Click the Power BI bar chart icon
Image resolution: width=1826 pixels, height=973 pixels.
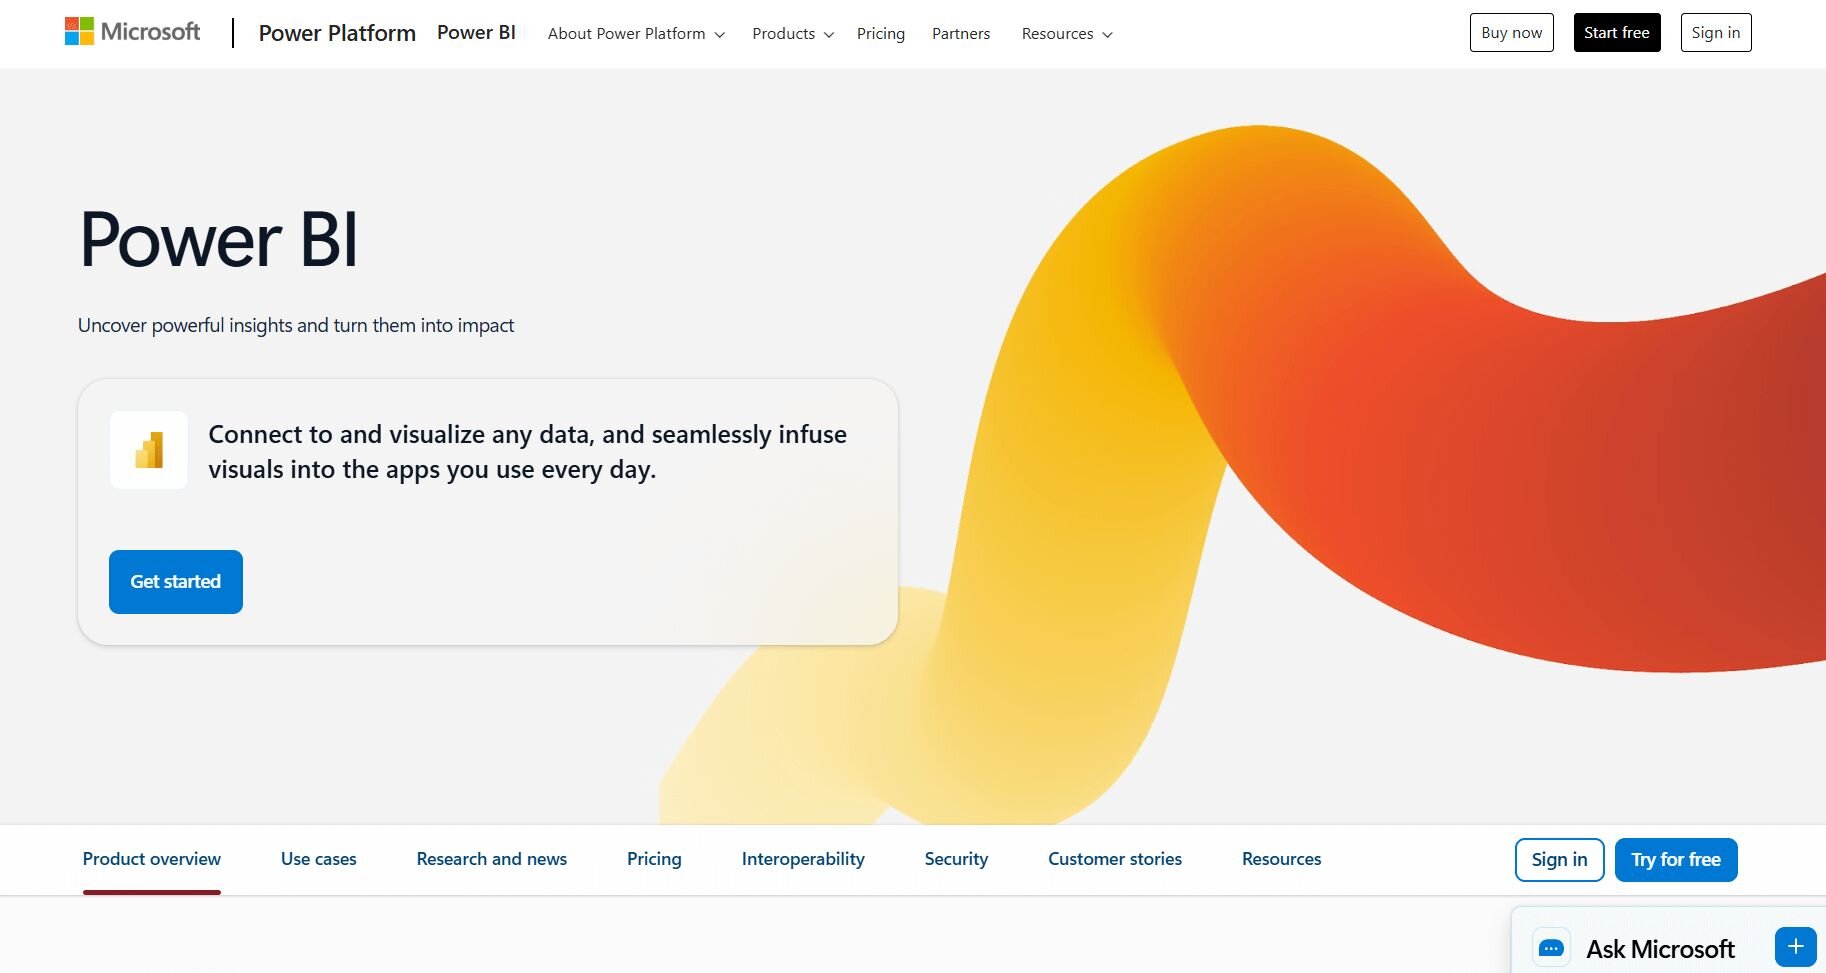pos(149,450)
